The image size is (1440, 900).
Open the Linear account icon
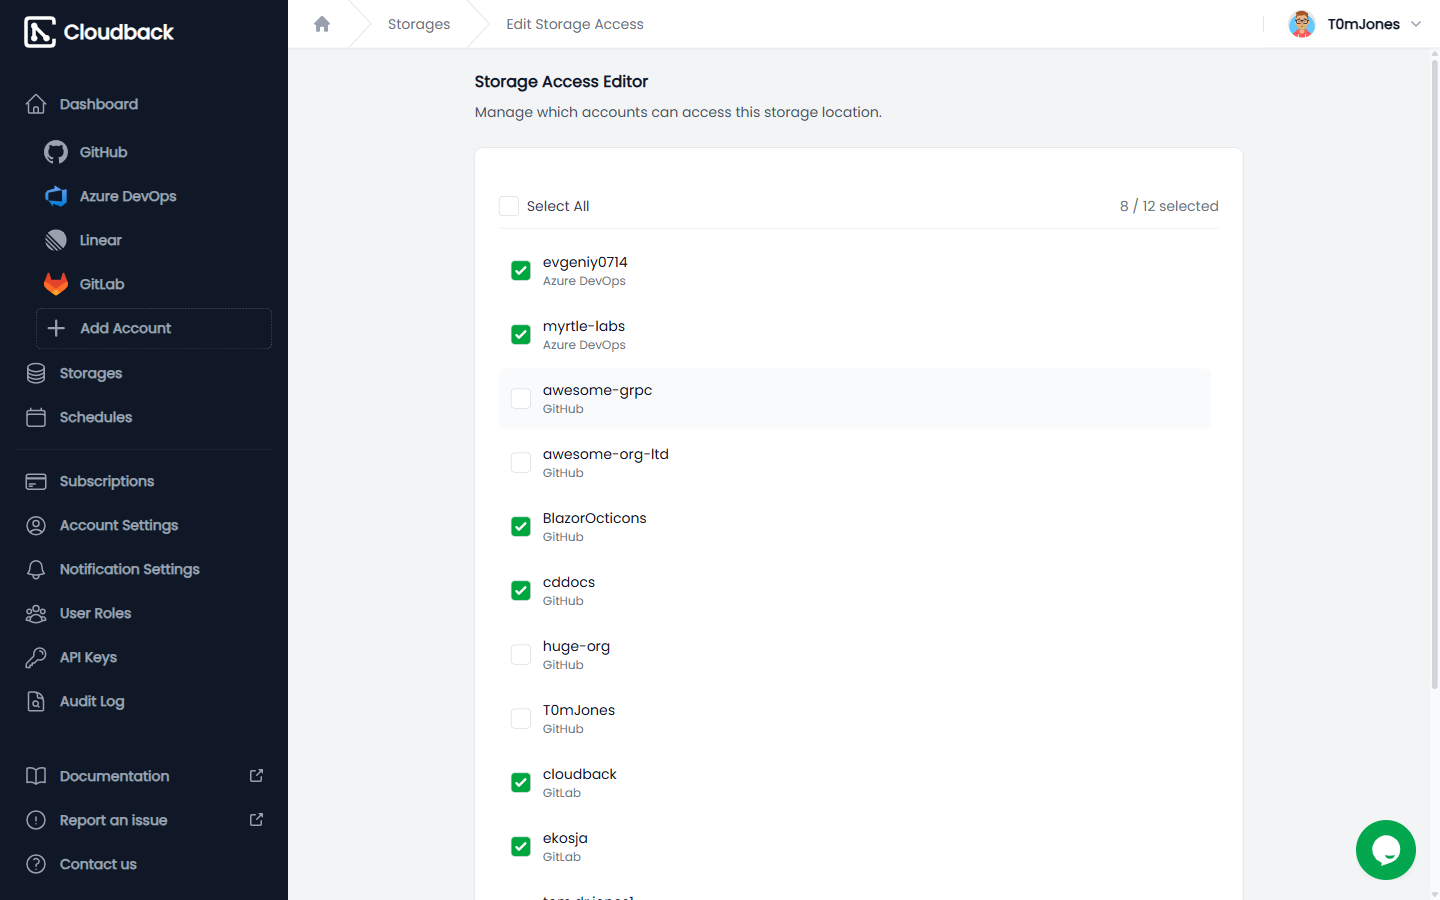56,240
